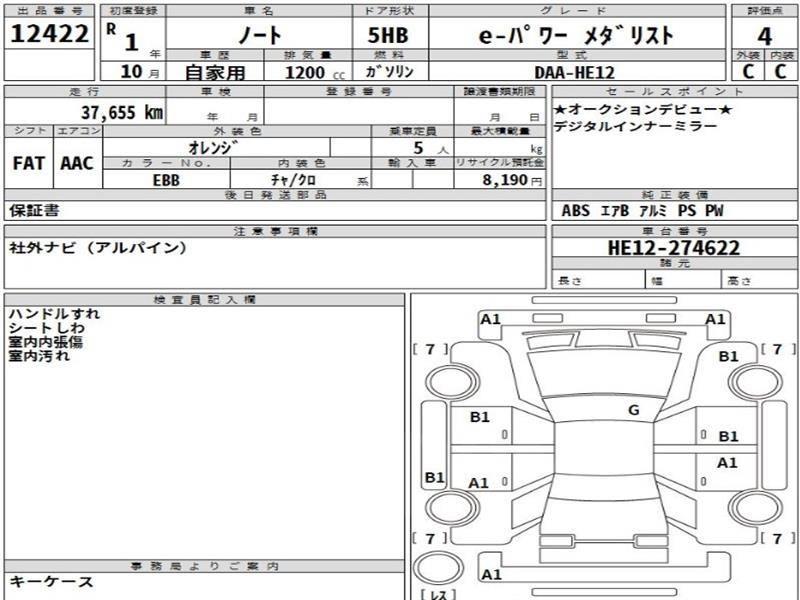Select inspector note シートしわ

(46, 328)
